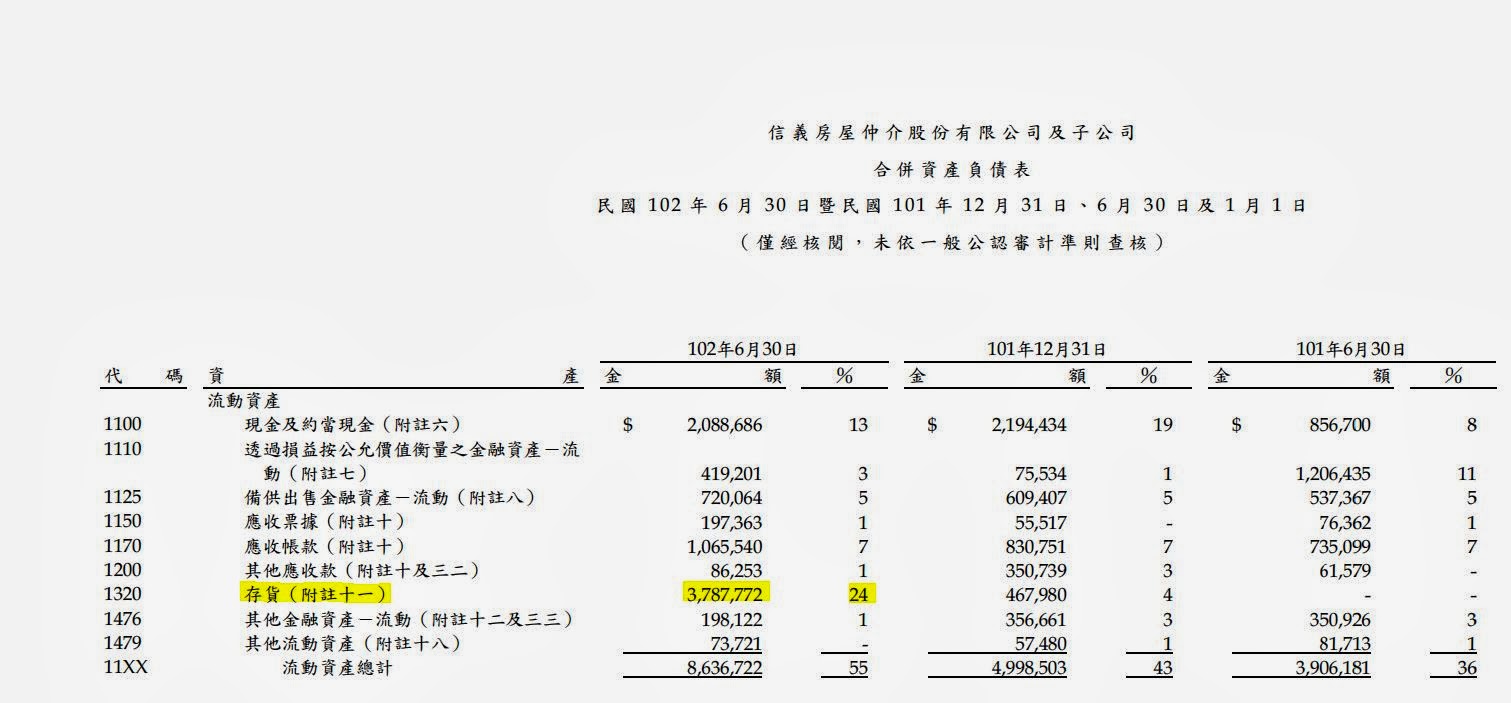Image resolution: width=1511 pixels, height=703 pixels.
Task: Click the amount 830,751
Action: coord(1036,546)
